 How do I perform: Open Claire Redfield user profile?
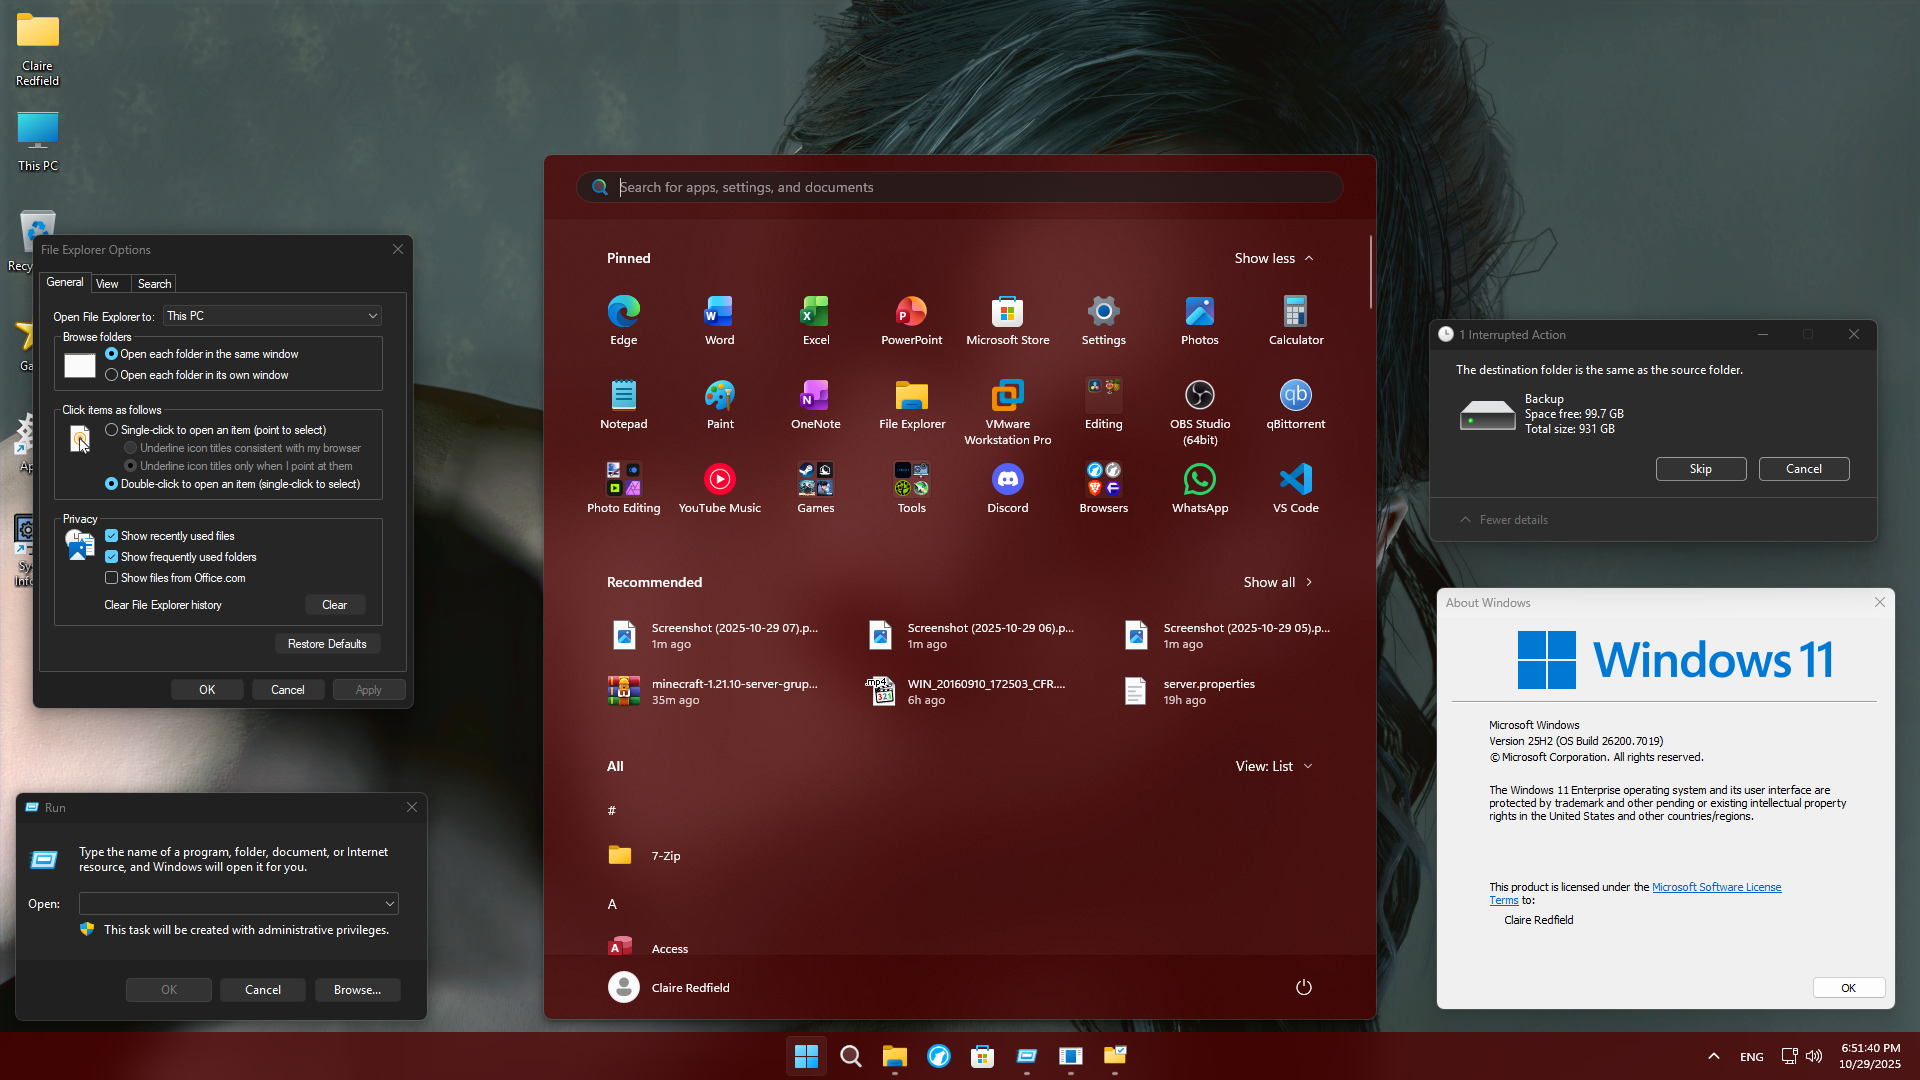point(669,987)
